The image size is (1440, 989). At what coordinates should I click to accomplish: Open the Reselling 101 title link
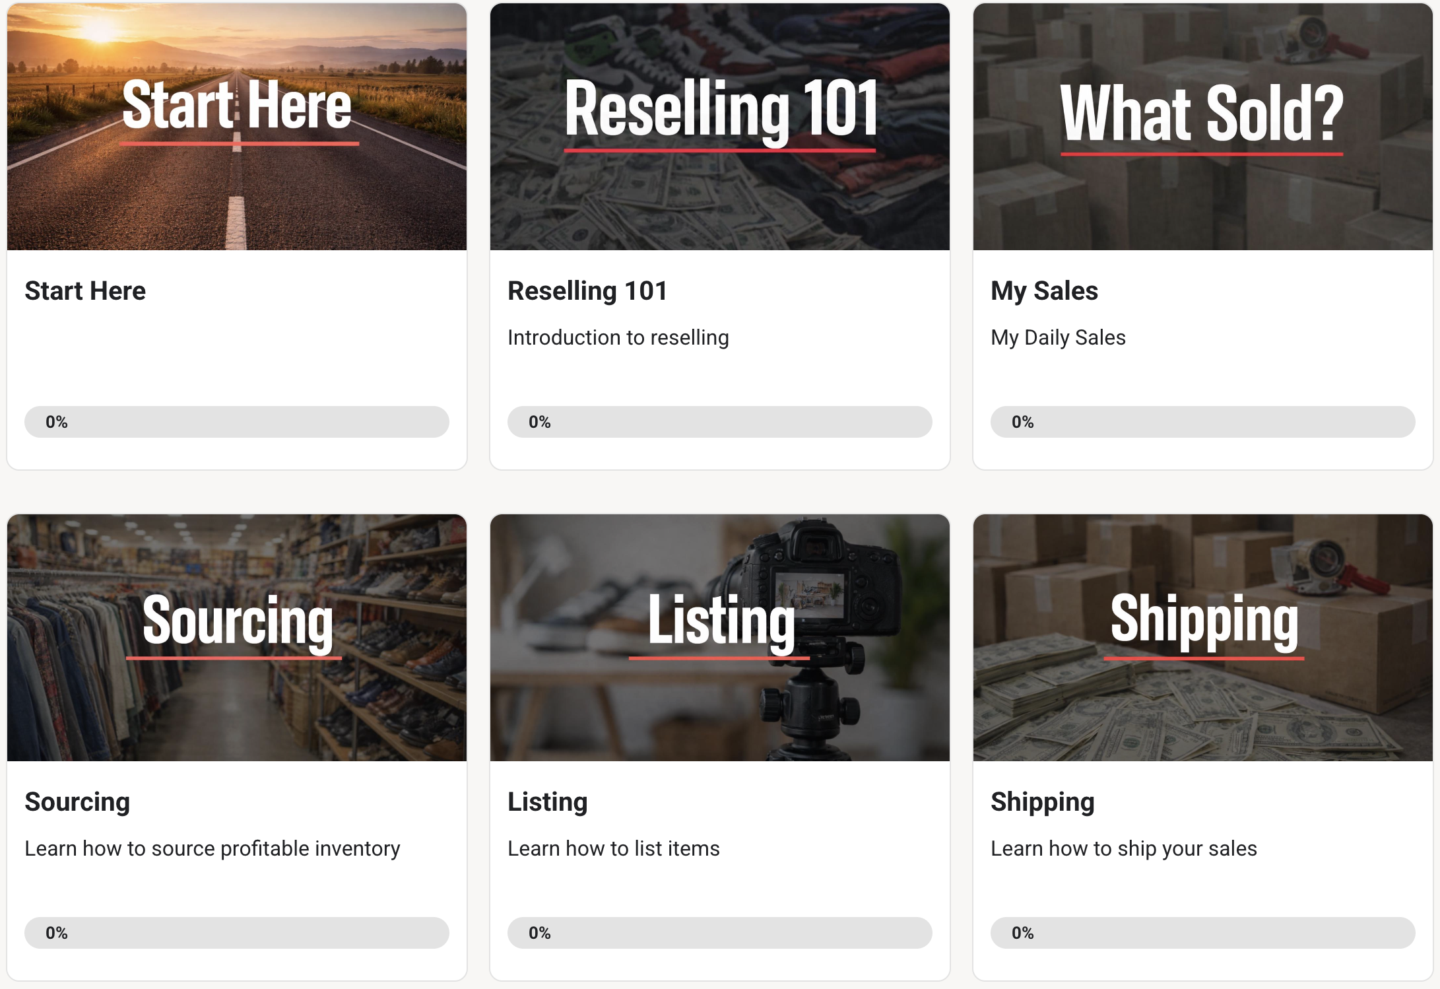[587, 291]
